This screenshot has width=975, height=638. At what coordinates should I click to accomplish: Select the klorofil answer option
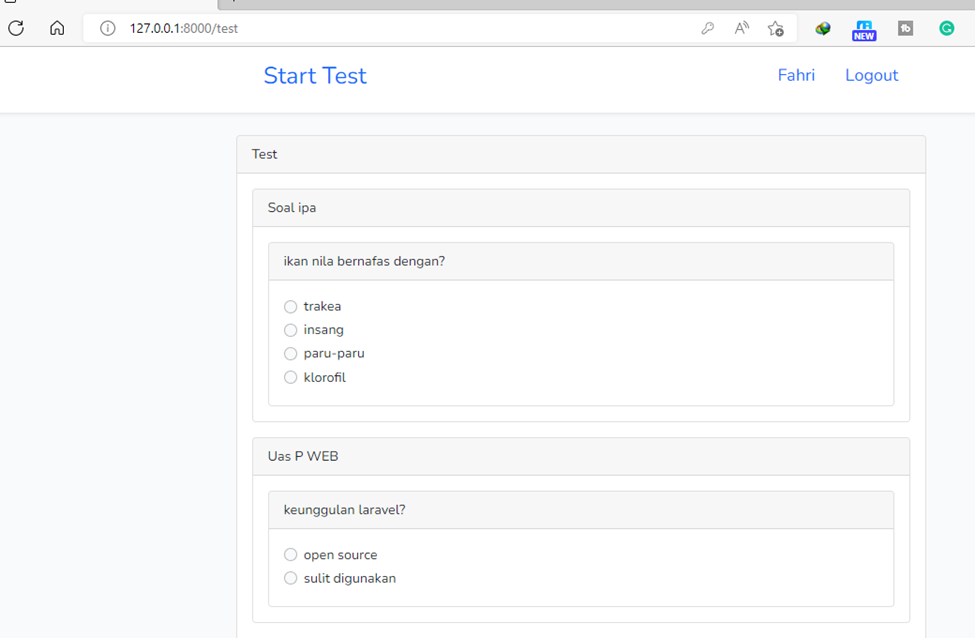290,377
